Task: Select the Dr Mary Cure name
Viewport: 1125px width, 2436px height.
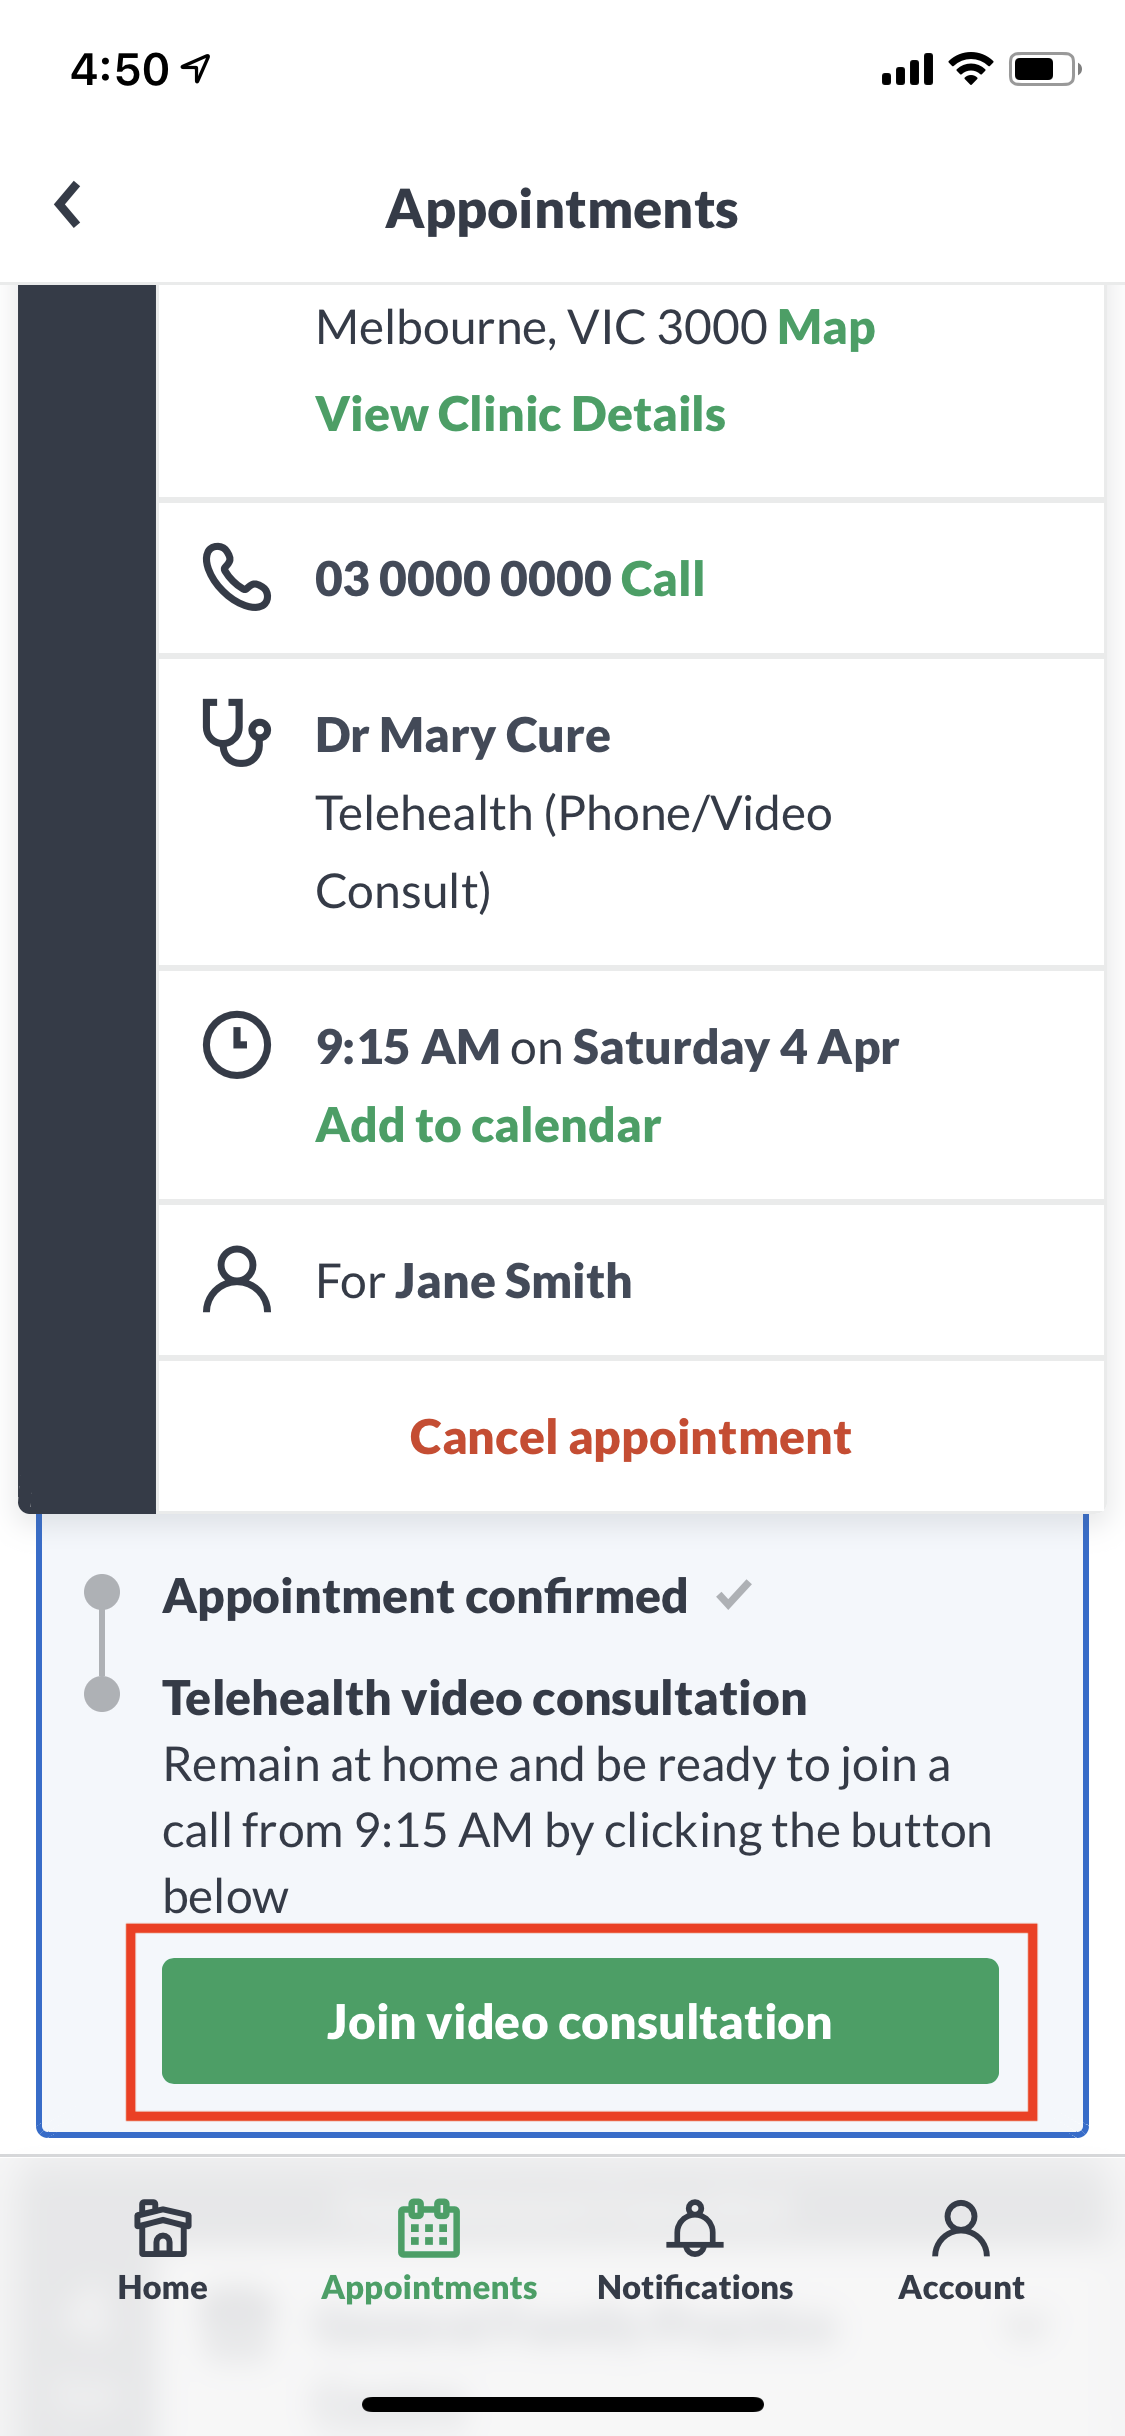Action: [x=463, y=735]
